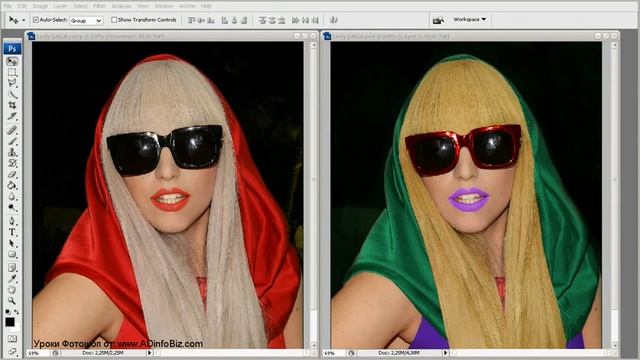The height and width of the screenshot is (360, 640).
Task: Enable Show Transform Controls checkbox
Action: (x=114, y=20)
